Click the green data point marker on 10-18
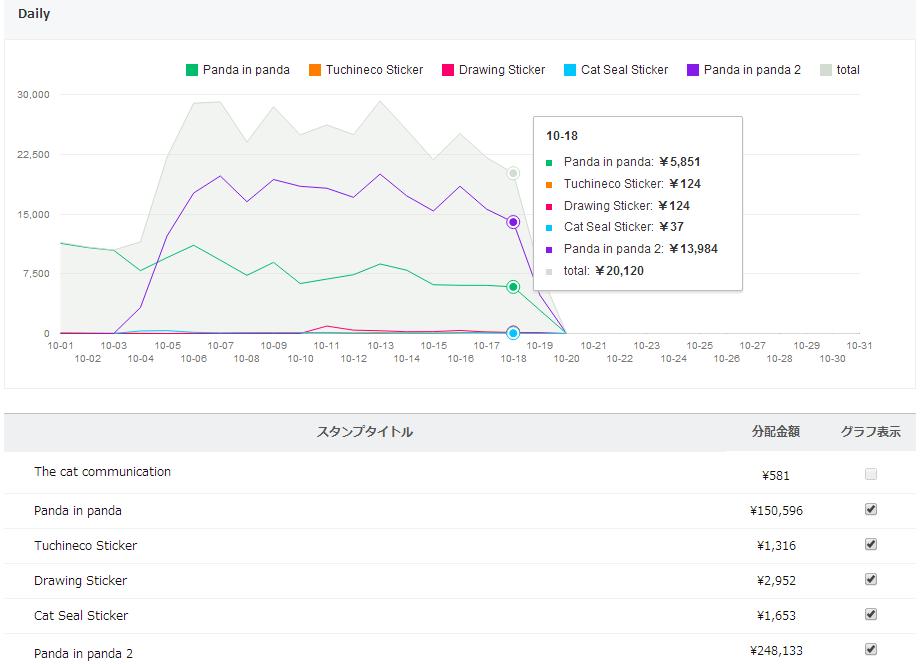This screenshot has width=920, height=664. coord(513,287)
